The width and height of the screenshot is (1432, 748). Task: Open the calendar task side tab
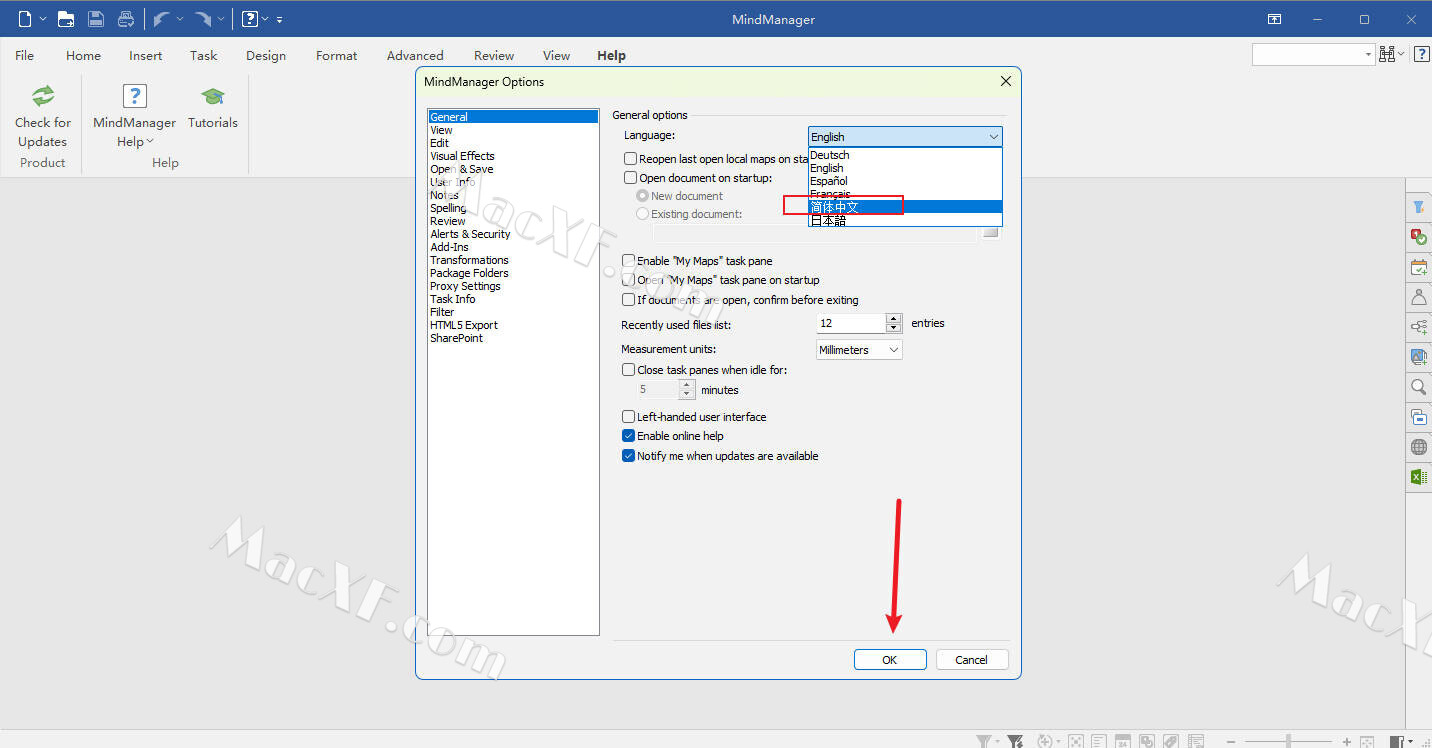[x=1418, y=267]
